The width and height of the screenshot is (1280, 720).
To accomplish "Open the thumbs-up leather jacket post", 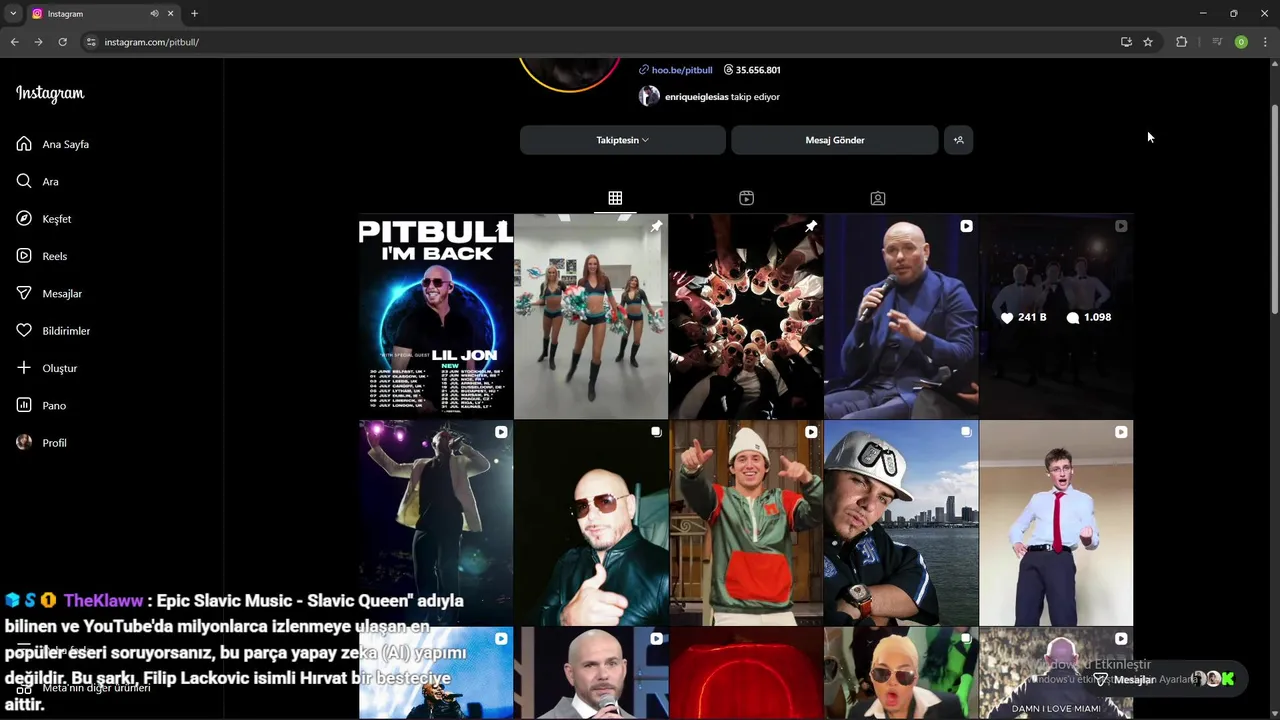I will pos(591,523).
